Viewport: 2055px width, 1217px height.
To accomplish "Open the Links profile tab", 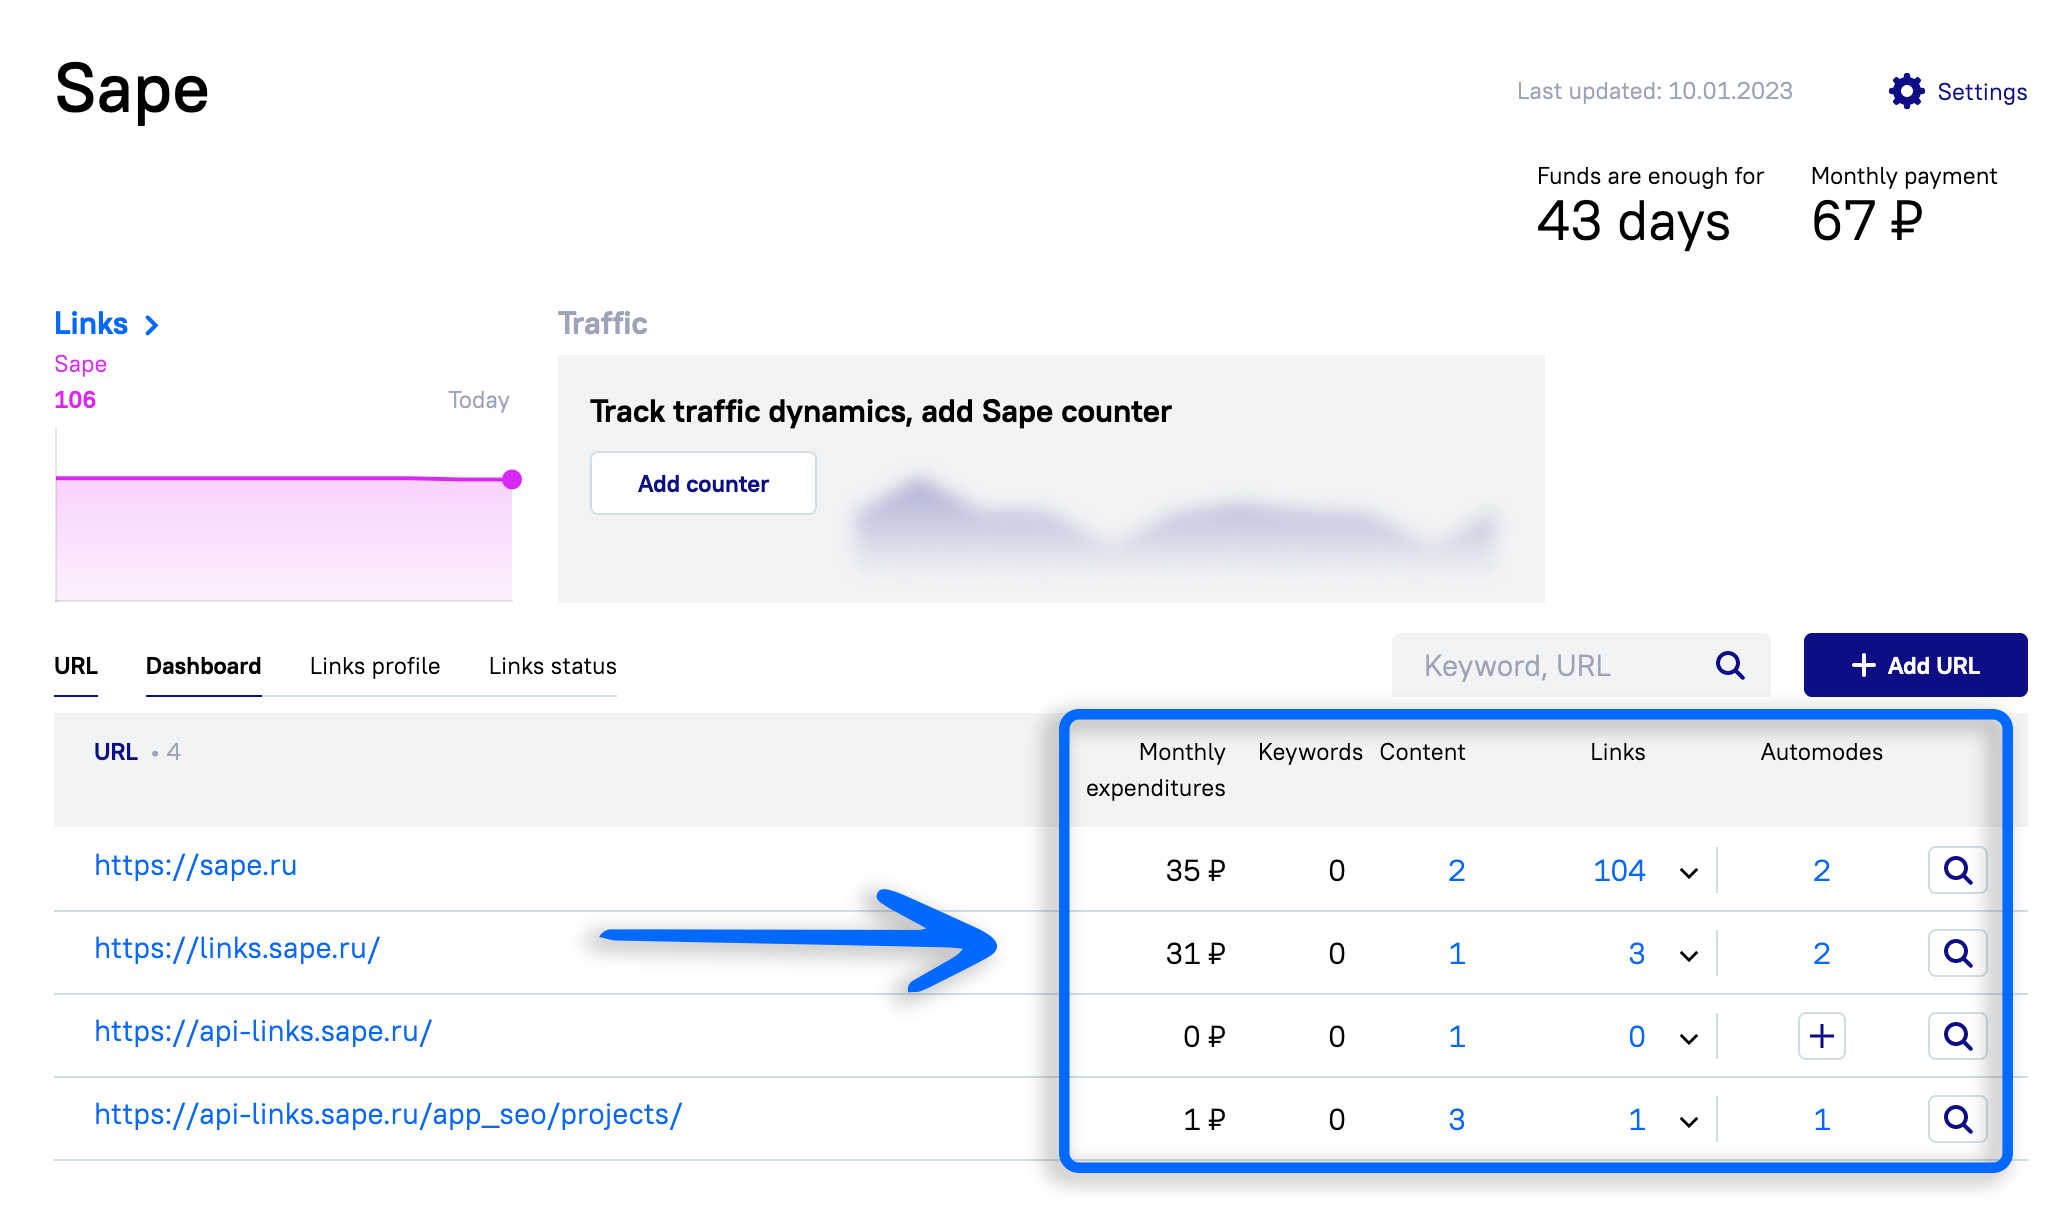I will (375, 666).
